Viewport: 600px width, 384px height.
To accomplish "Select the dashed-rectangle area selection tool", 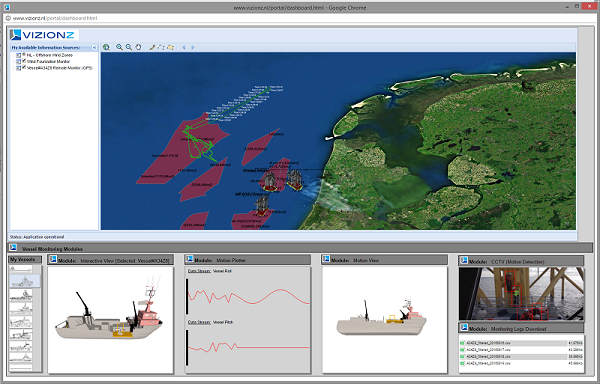I will click(161, 47).
